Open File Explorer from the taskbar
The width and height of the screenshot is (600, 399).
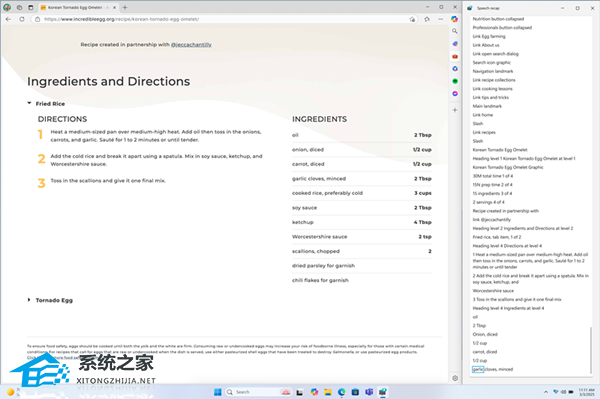tap(328, 392)
